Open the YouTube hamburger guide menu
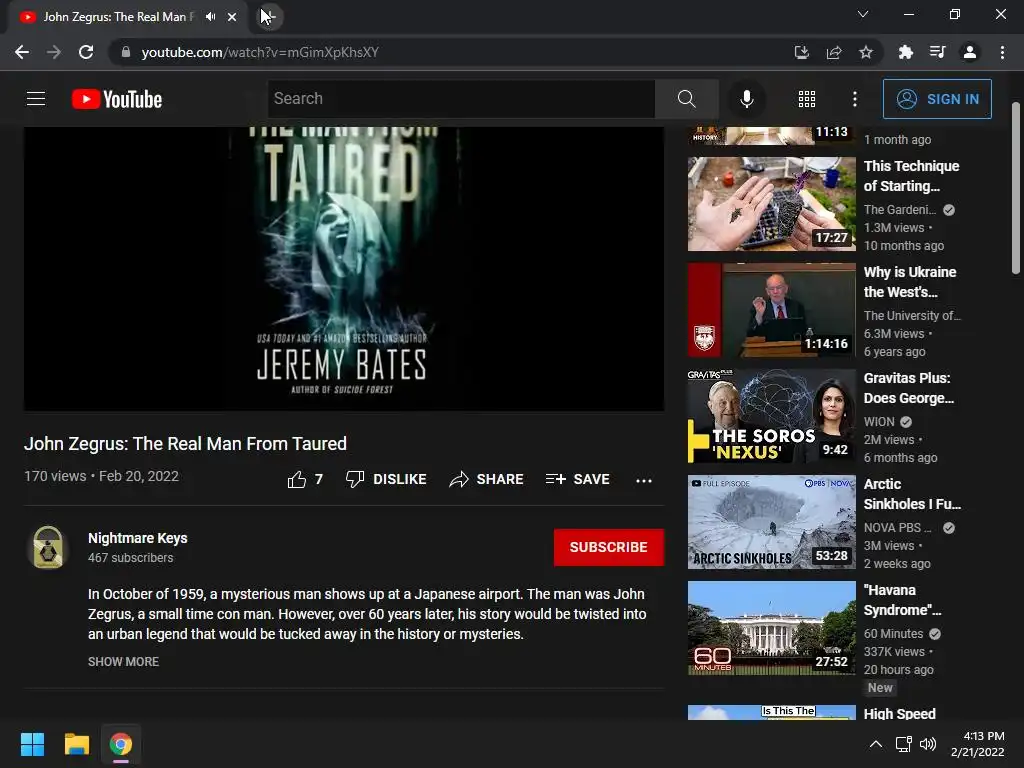The width and height of the screenshot is (1024, 768). [x=36, y=99]
